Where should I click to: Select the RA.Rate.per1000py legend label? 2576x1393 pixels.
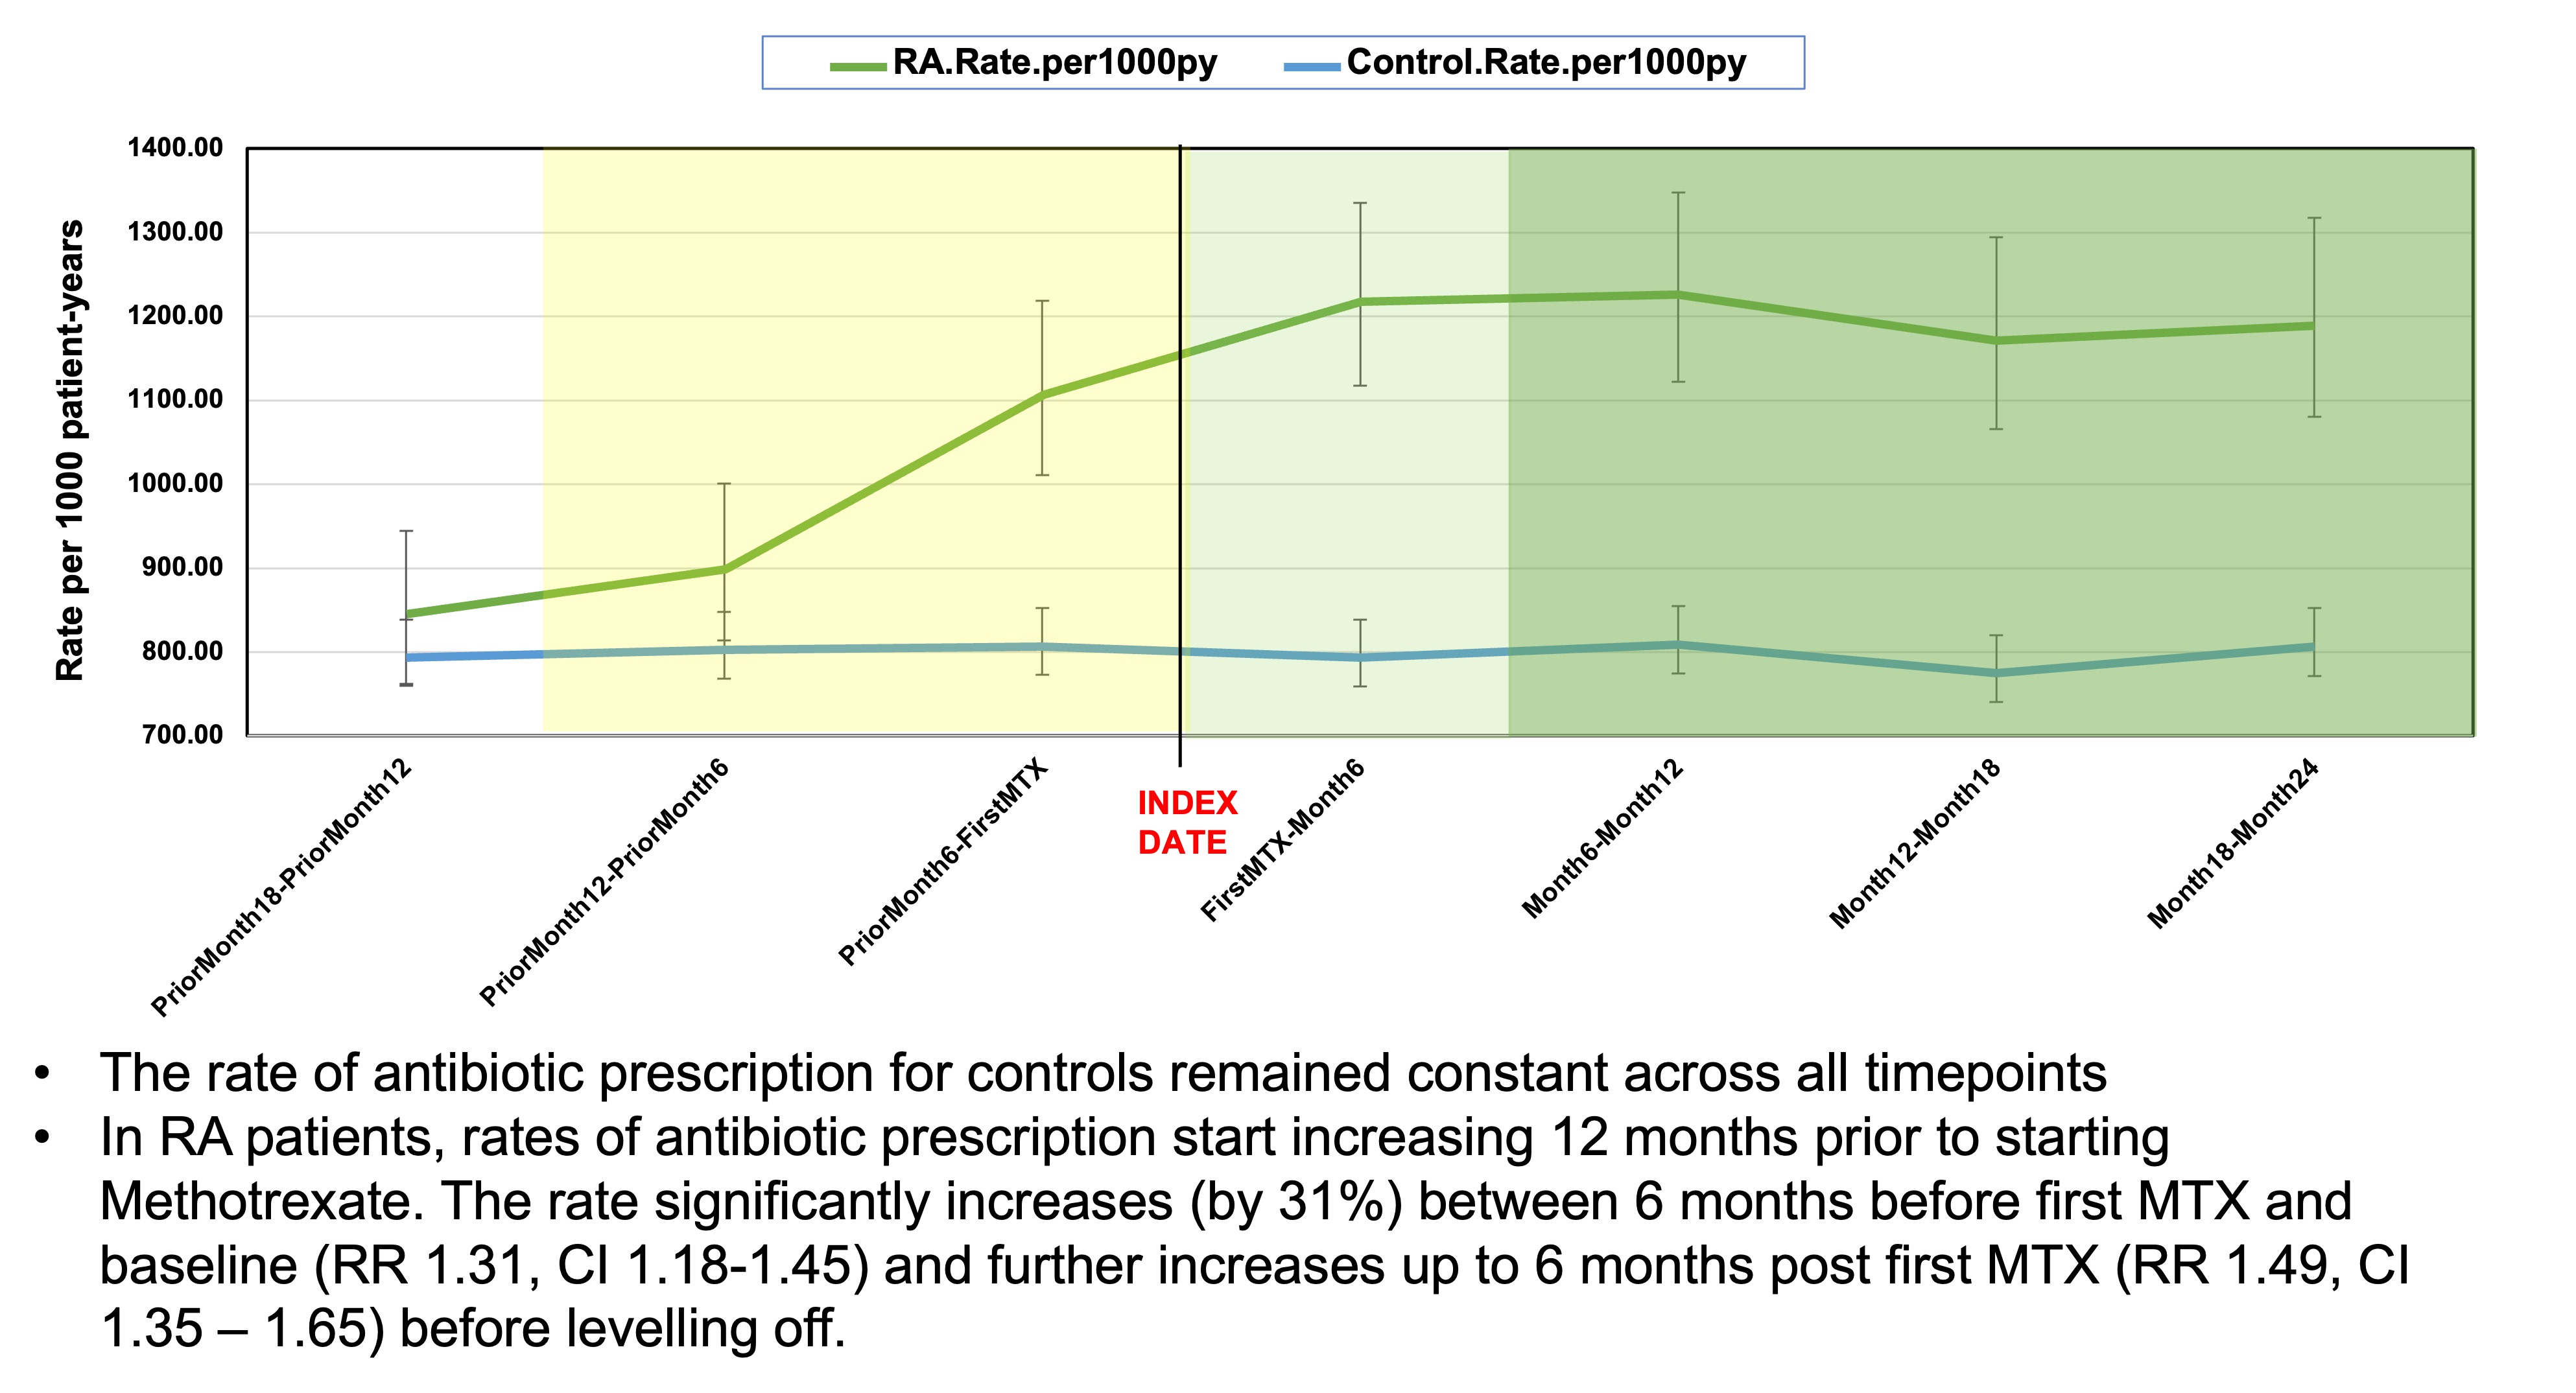tap(1054, 63)
